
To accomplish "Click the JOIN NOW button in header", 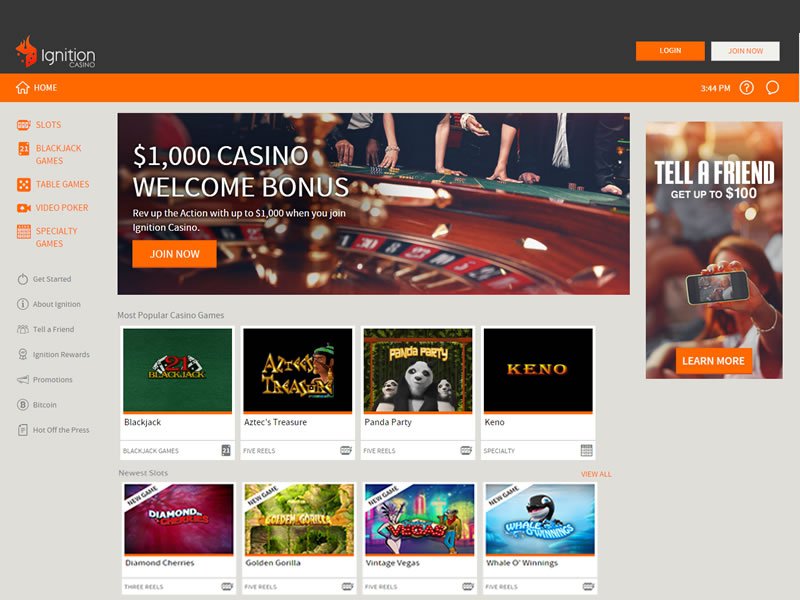I will pyautogui.click(x=745, y=51).
